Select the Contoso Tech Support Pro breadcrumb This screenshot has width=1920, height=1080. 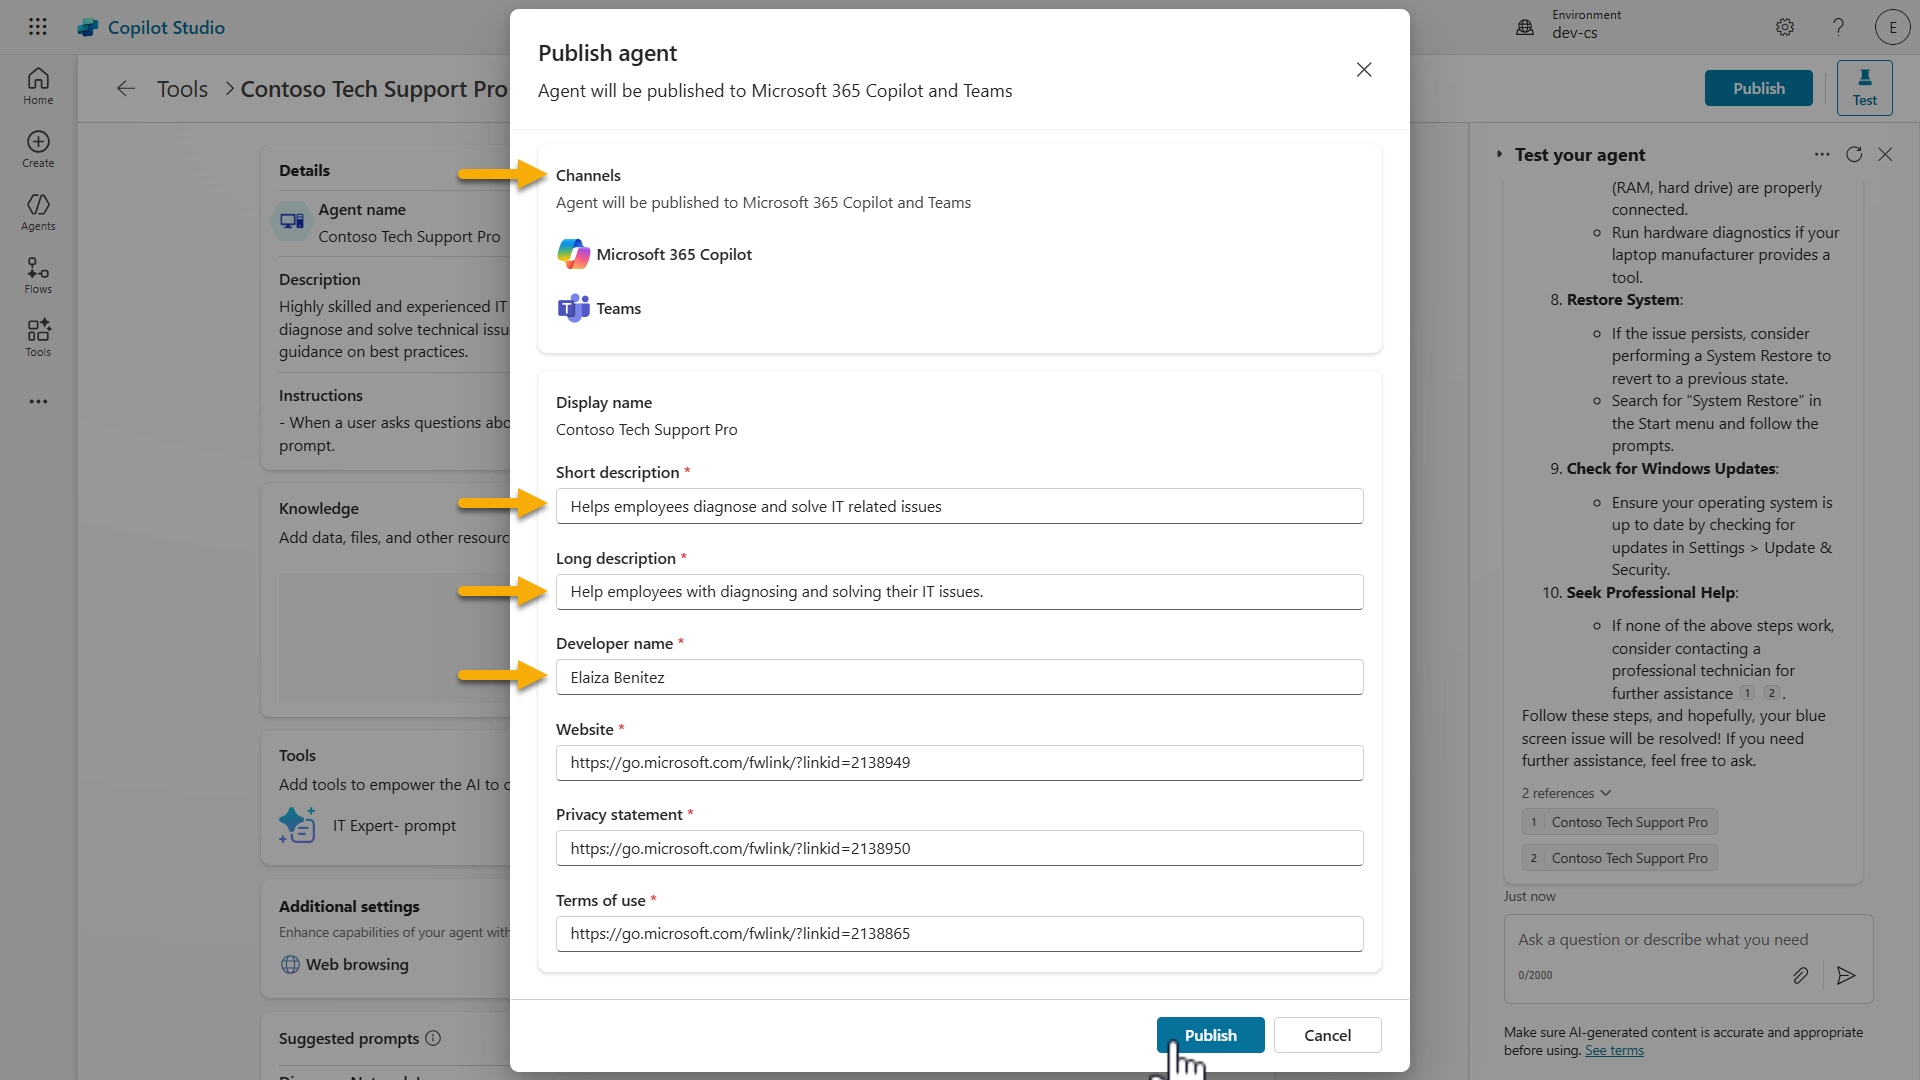(374, 89)
